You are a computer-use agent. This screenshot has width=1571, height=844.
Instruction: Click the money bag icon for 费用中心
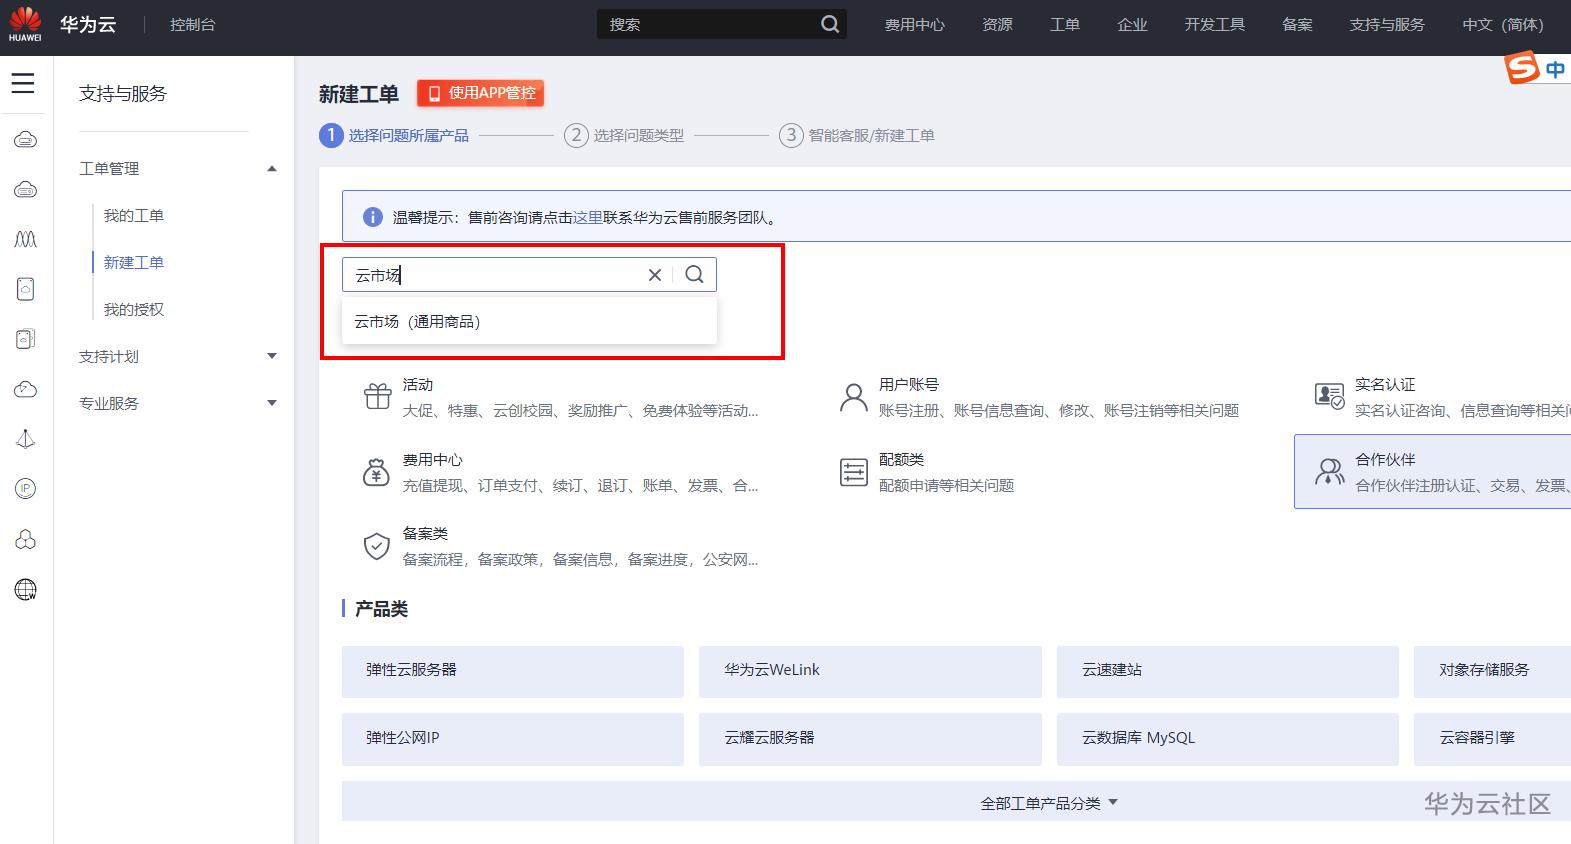(x=376, y=472)
